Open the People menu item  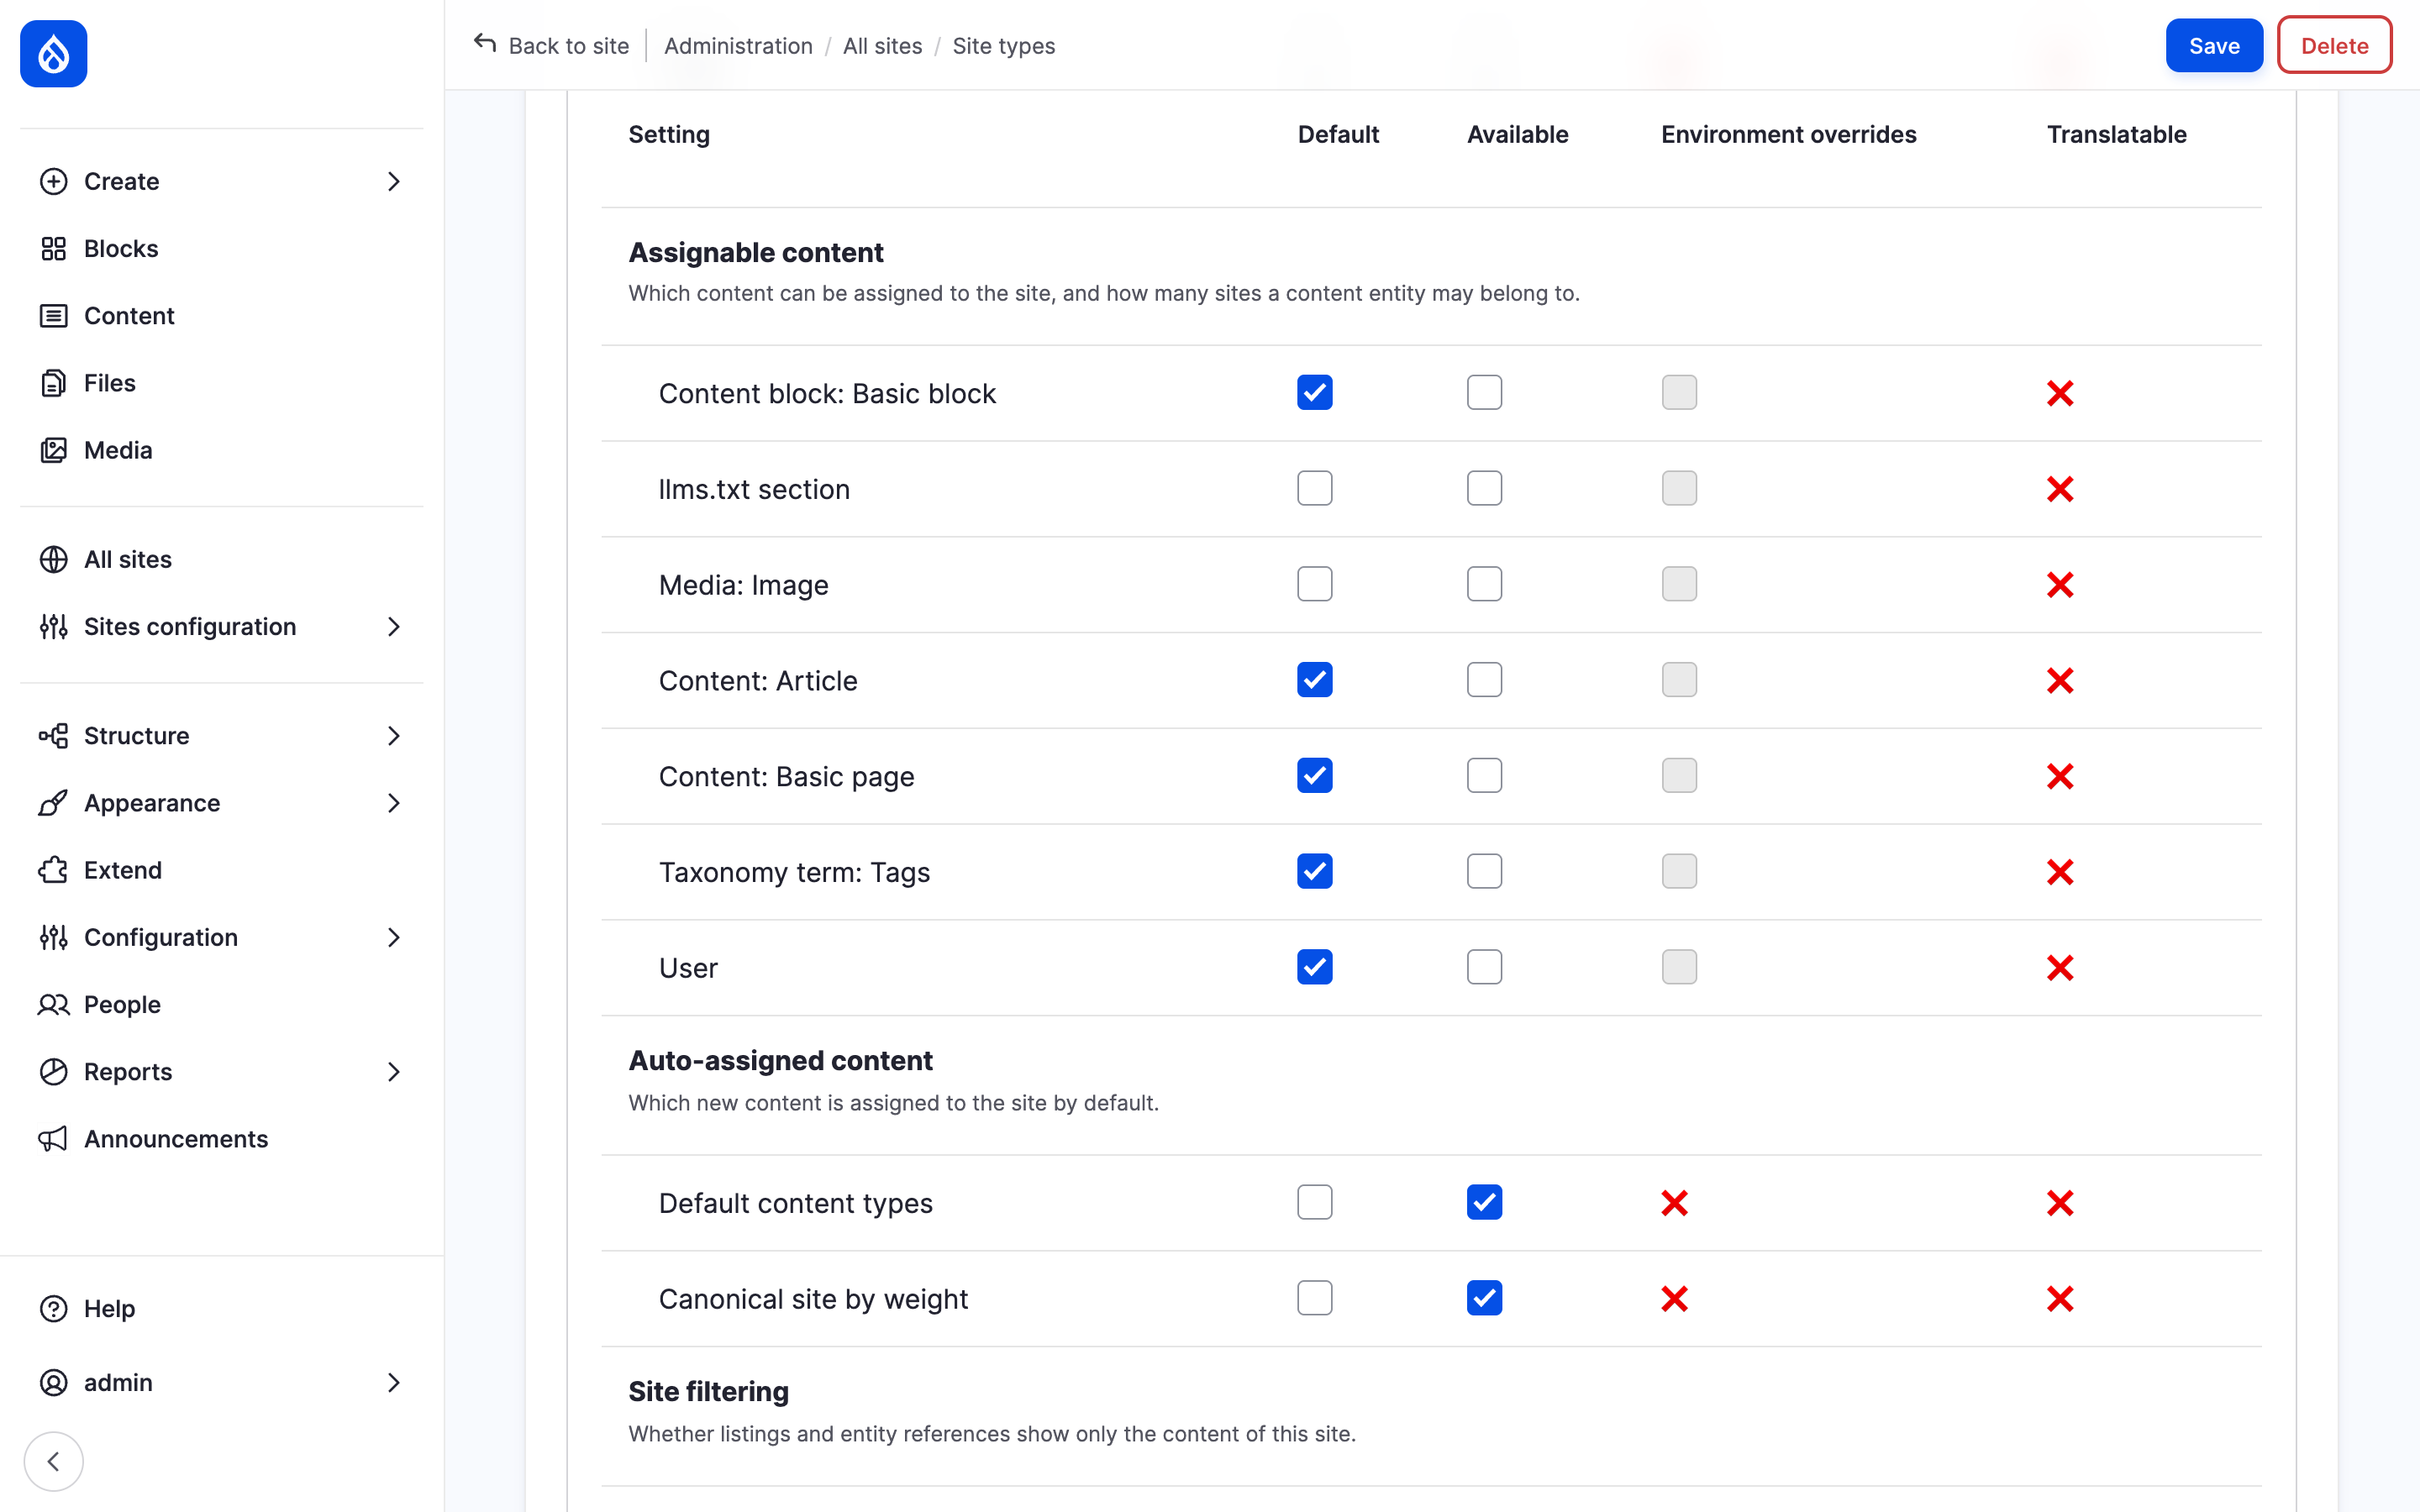[x=222, y=1004]
